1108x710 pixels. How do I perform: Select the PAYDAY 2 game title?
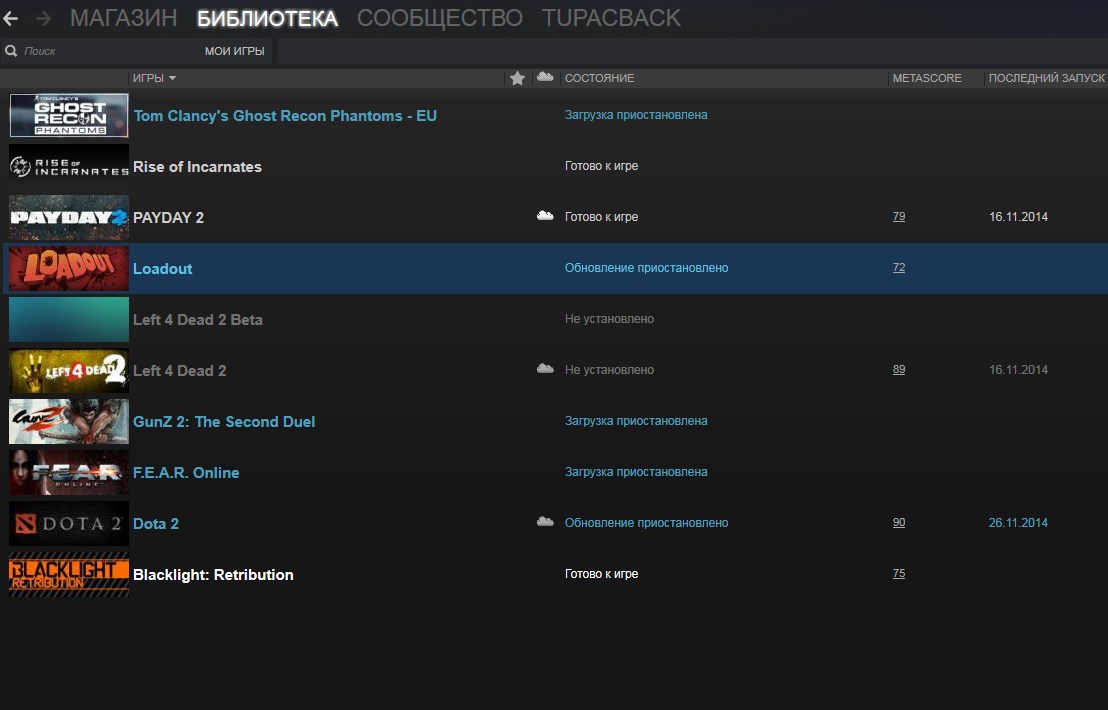[x=168, y=218]
